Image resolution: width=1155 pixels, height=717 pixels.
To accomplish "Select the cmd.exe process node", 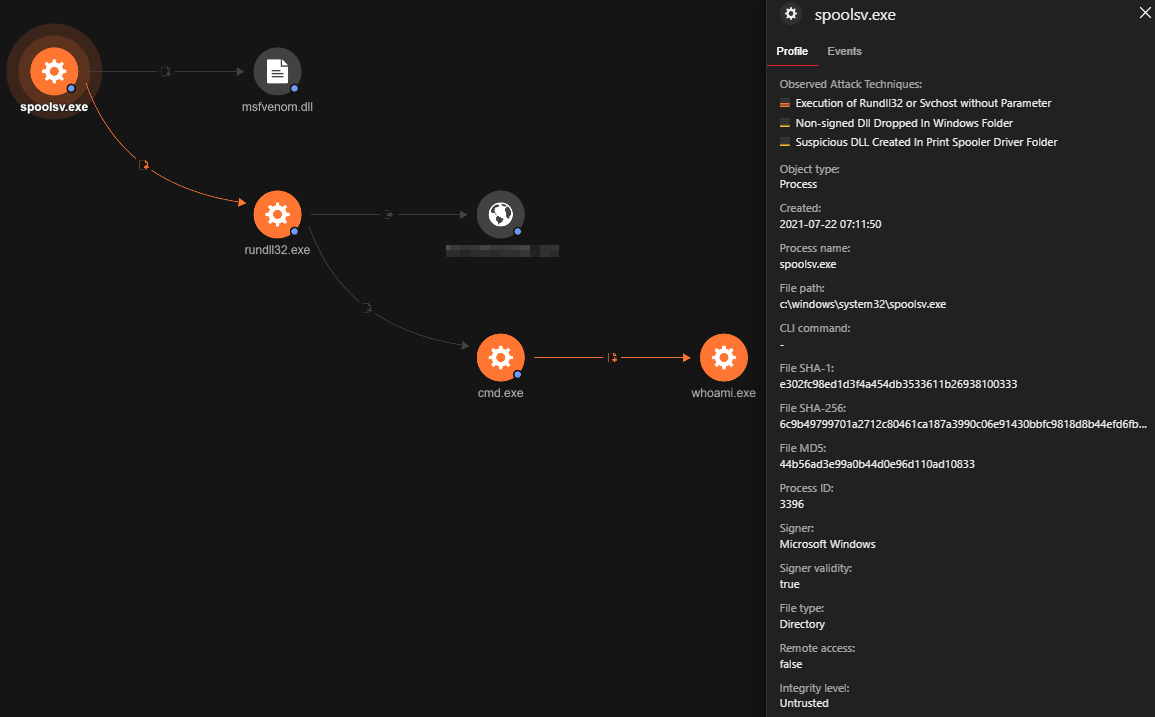I will [x=500, y=357].
